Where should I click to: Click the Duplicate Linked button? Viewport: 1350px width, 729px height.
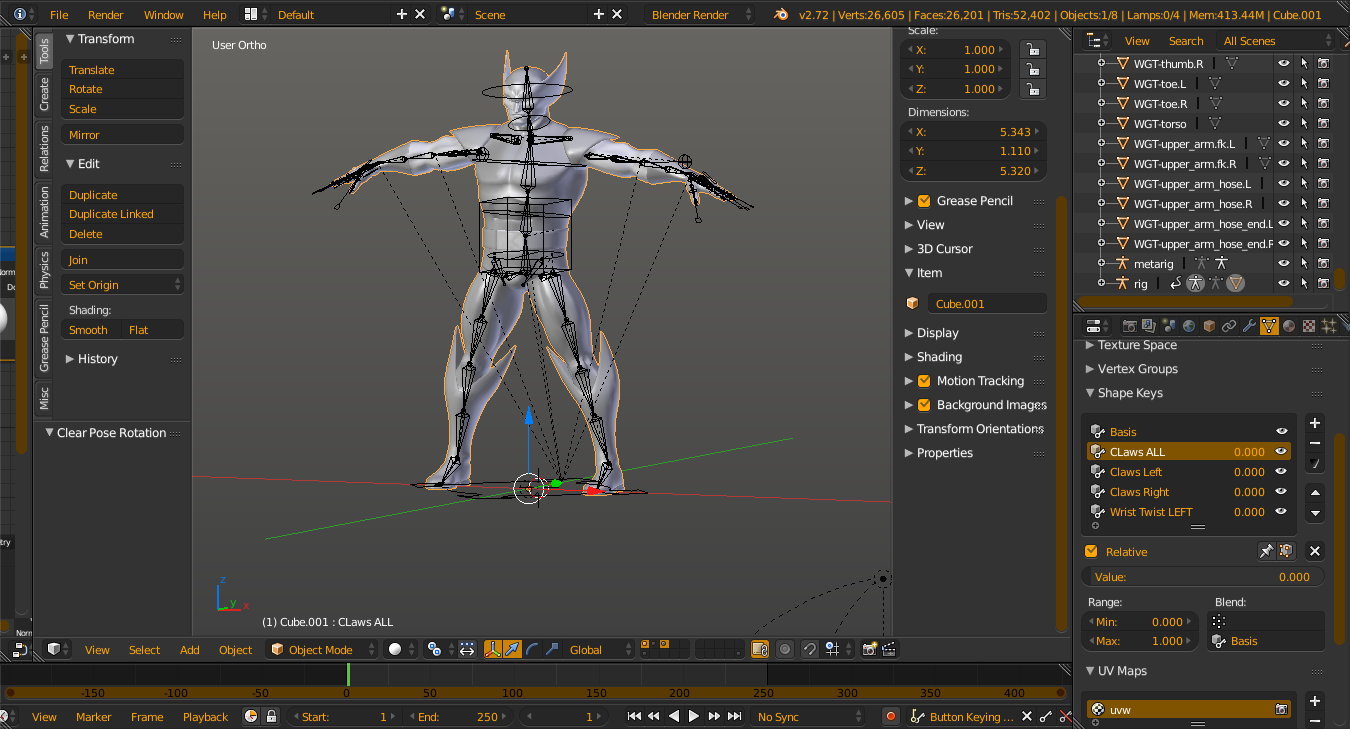click(122, 214)
